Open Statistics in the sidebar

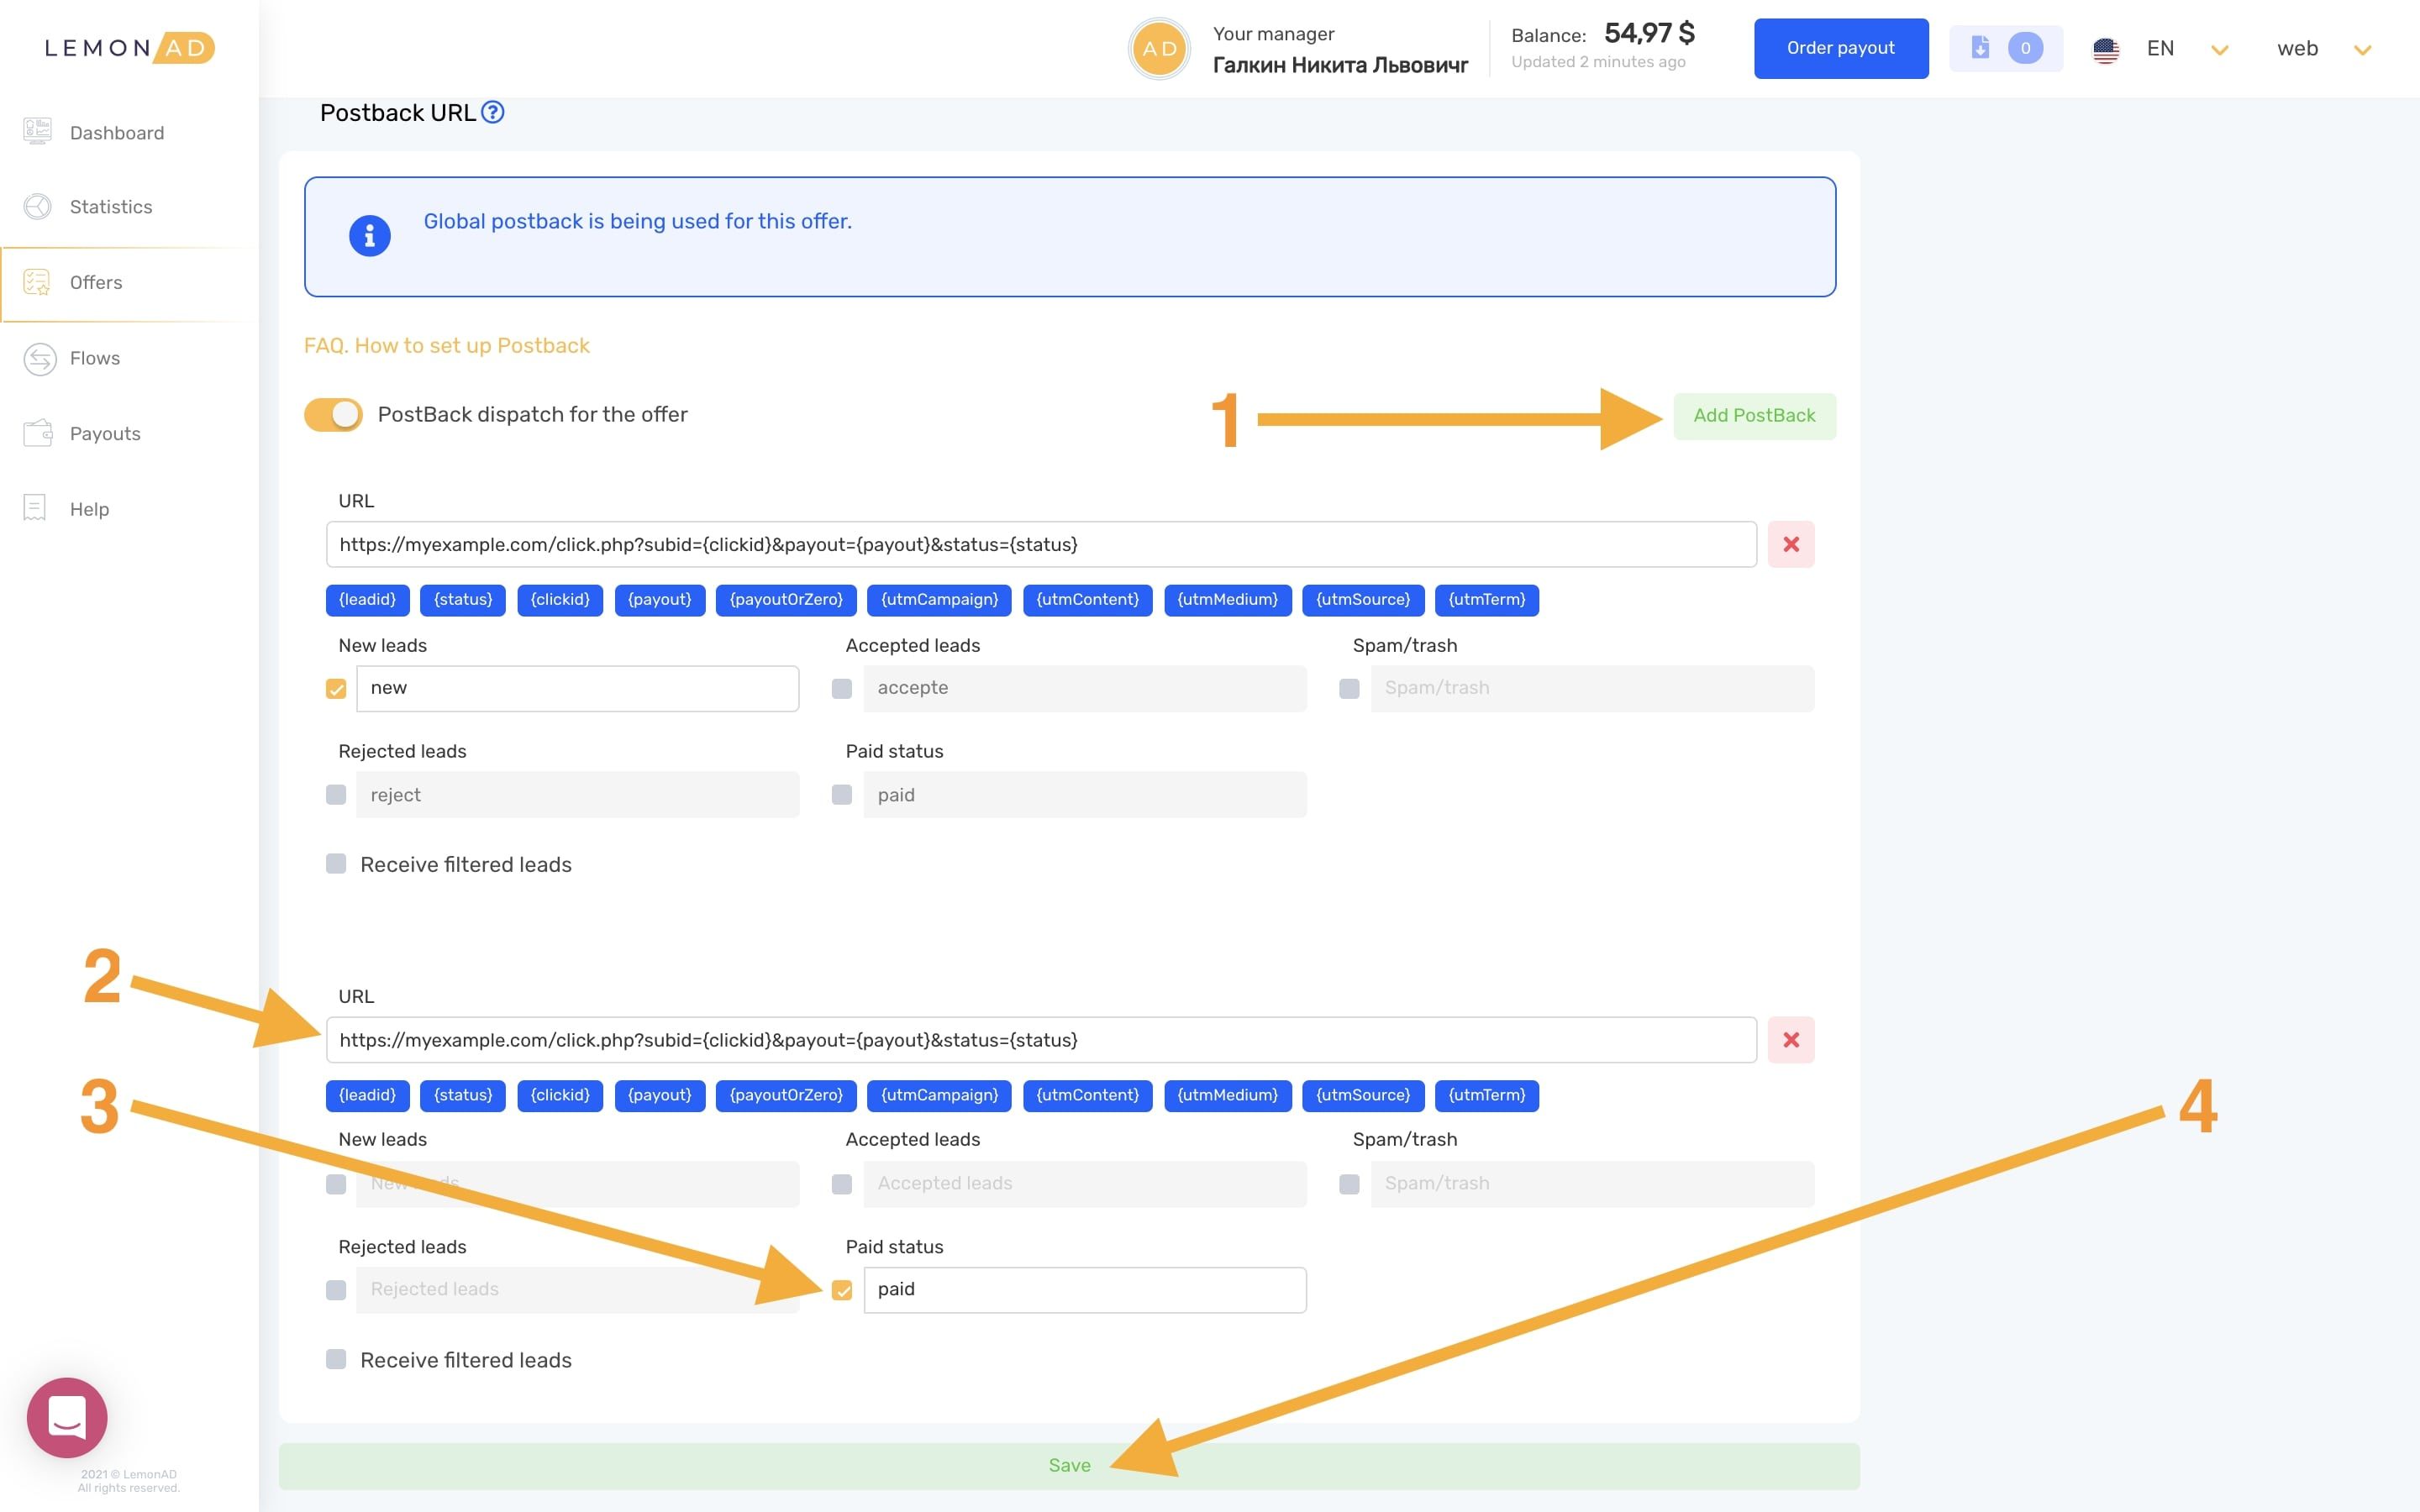point(110,207)
